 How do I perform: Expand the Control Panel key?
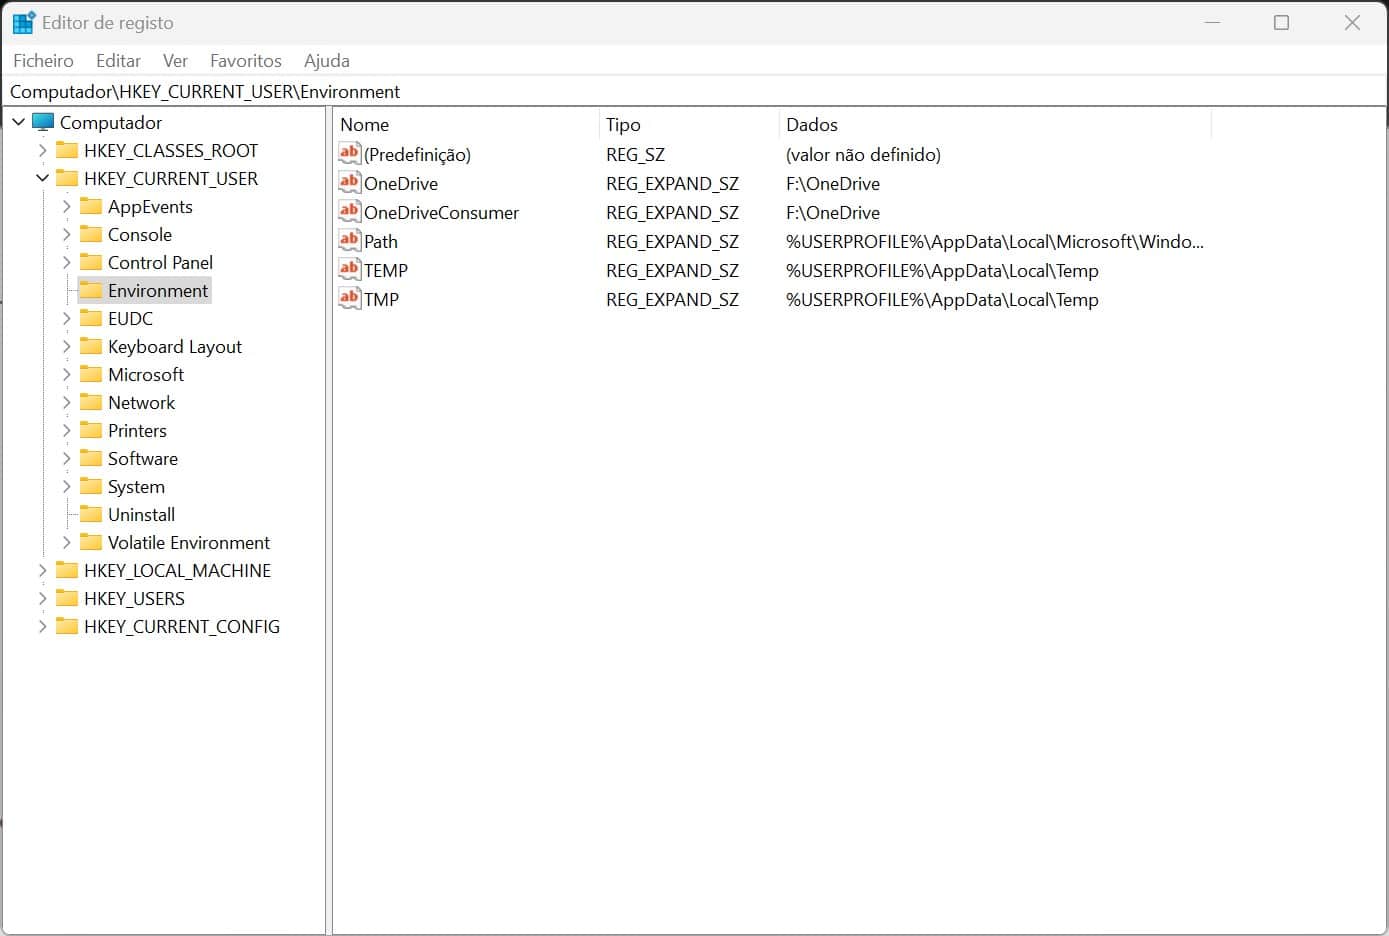click(x=67, y=263)
